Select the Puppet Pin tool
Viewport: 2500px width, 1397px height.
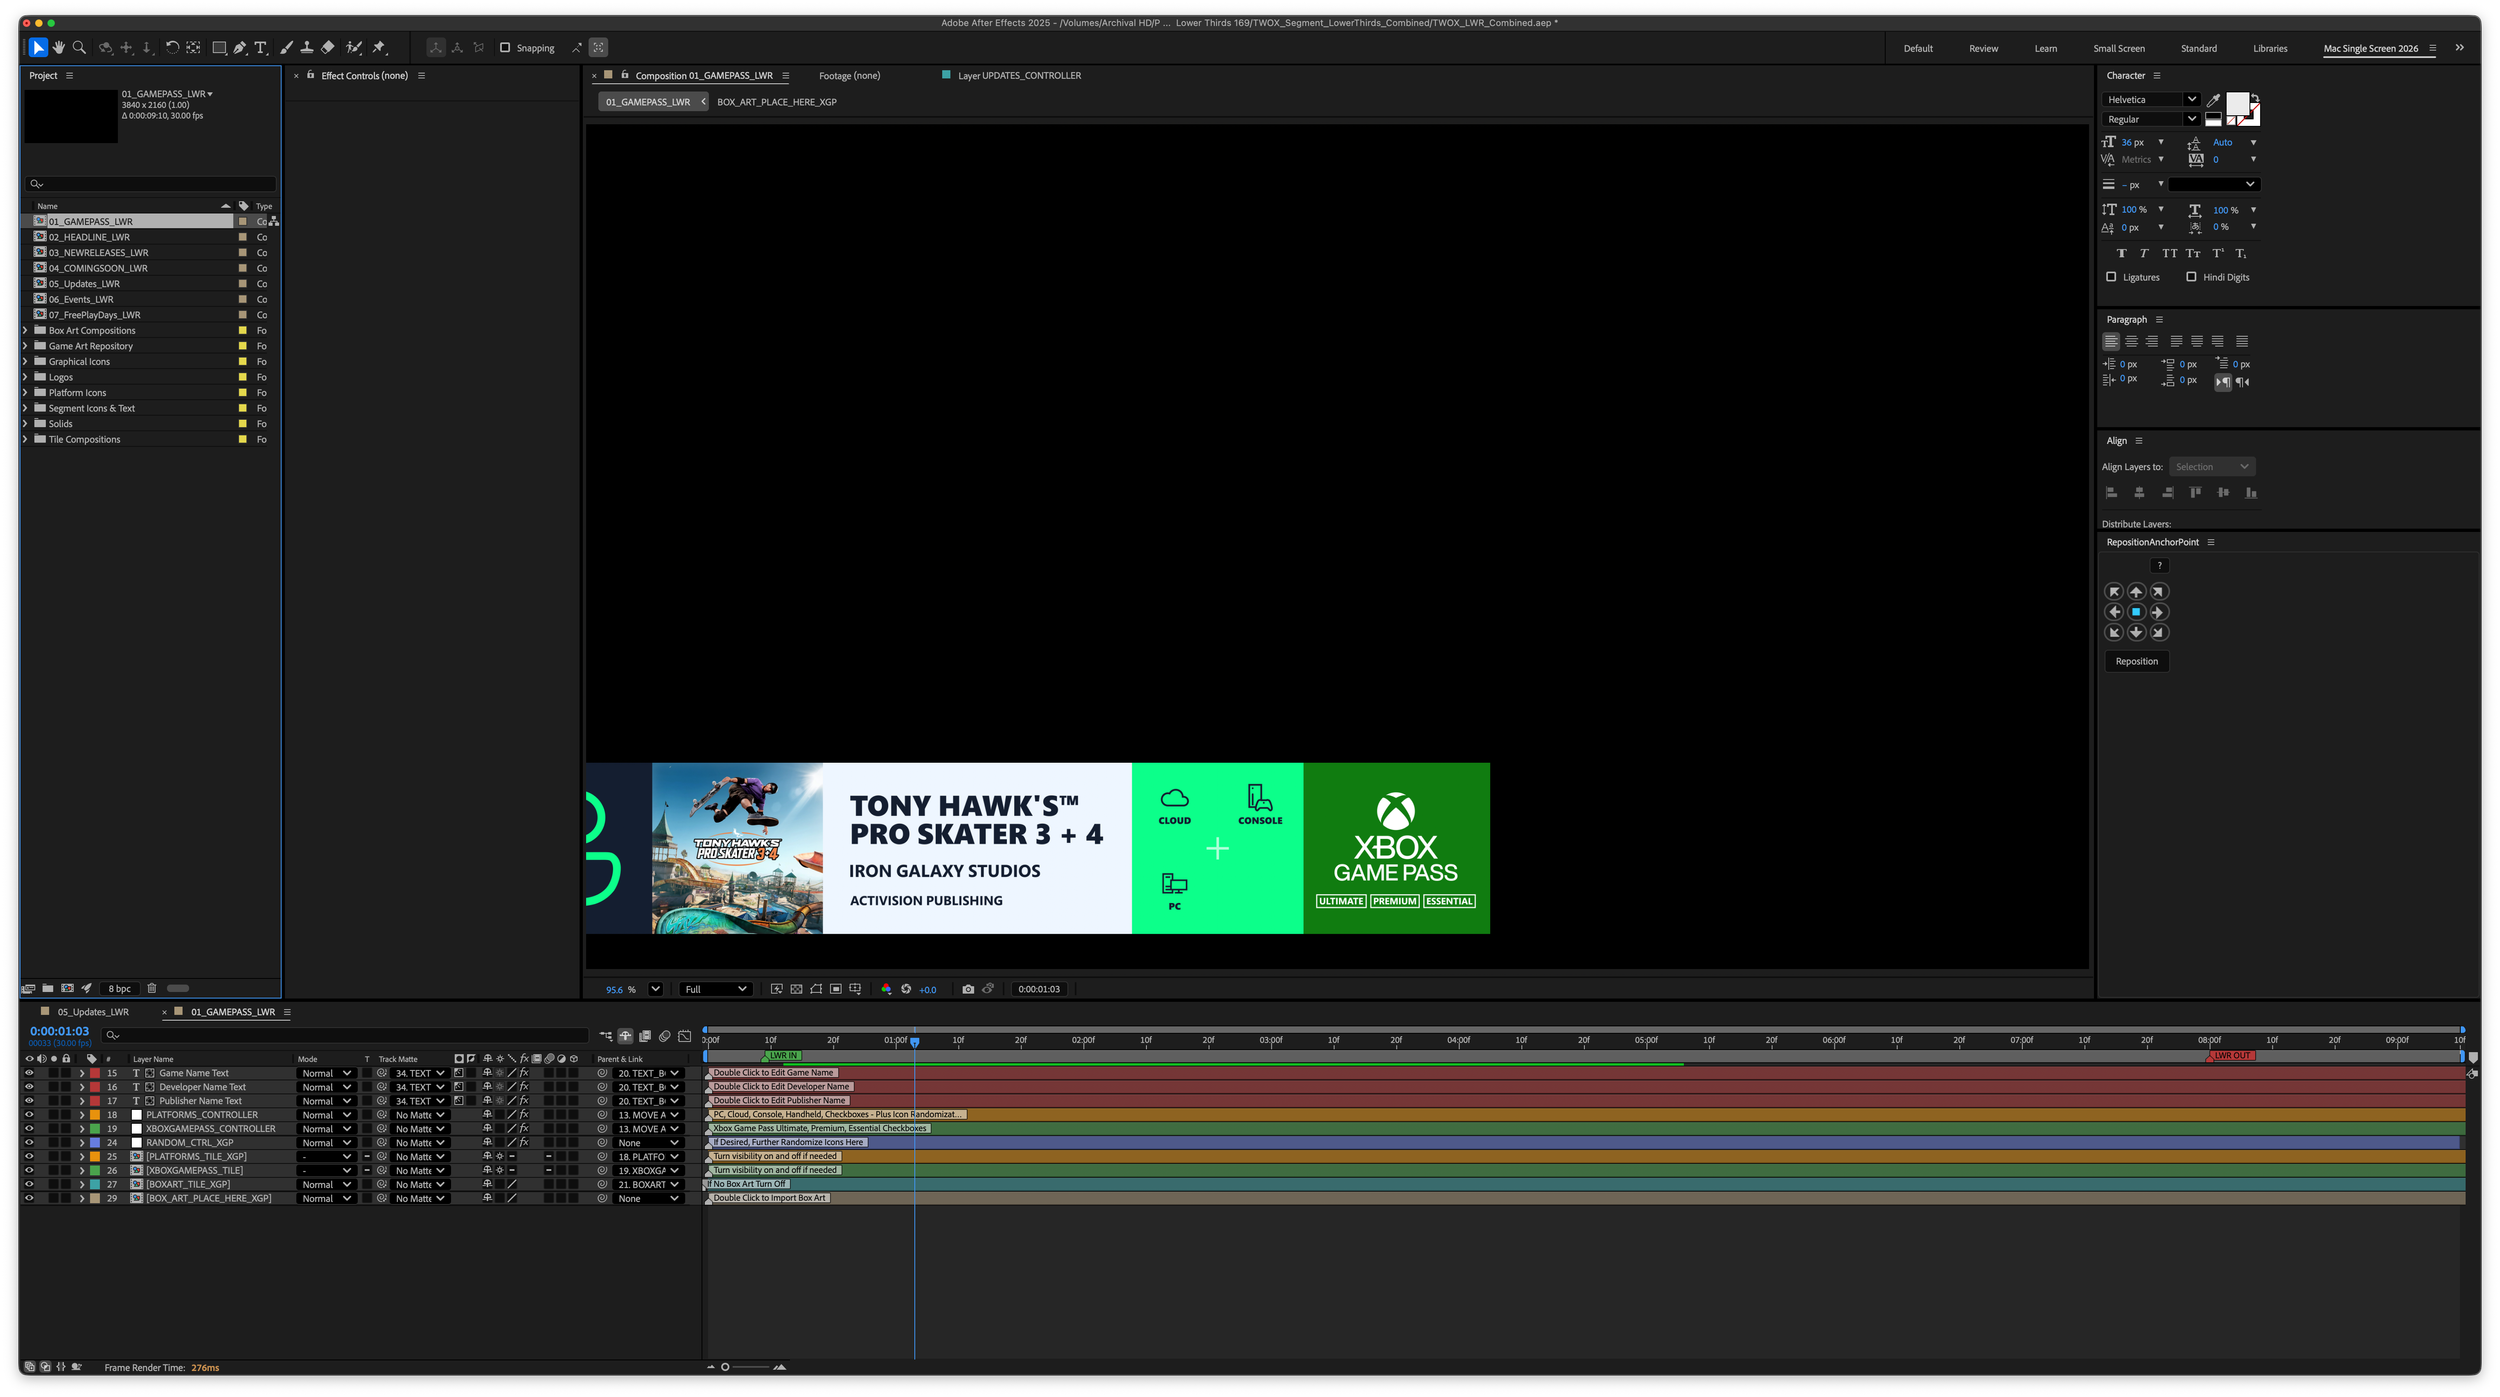pos(379,47)
